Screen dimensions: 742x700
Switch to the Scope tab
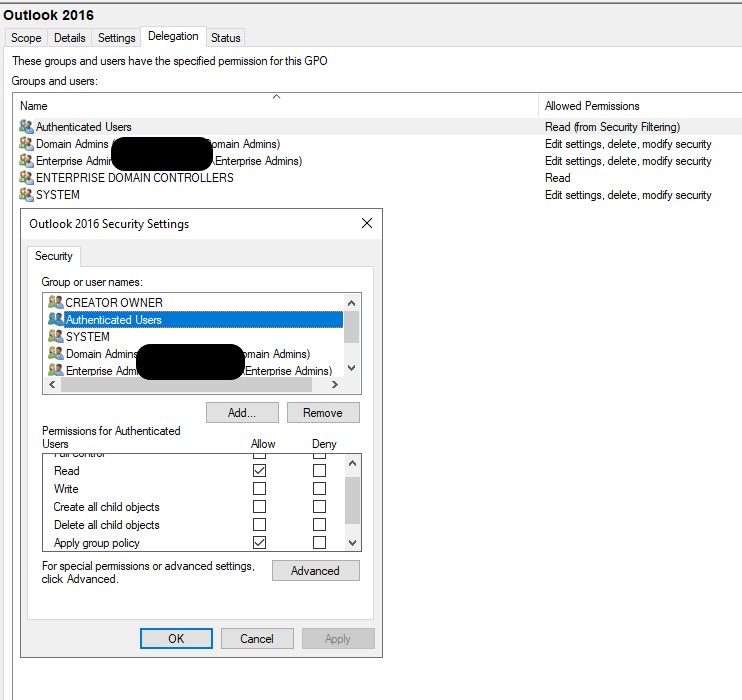(26, 38)
